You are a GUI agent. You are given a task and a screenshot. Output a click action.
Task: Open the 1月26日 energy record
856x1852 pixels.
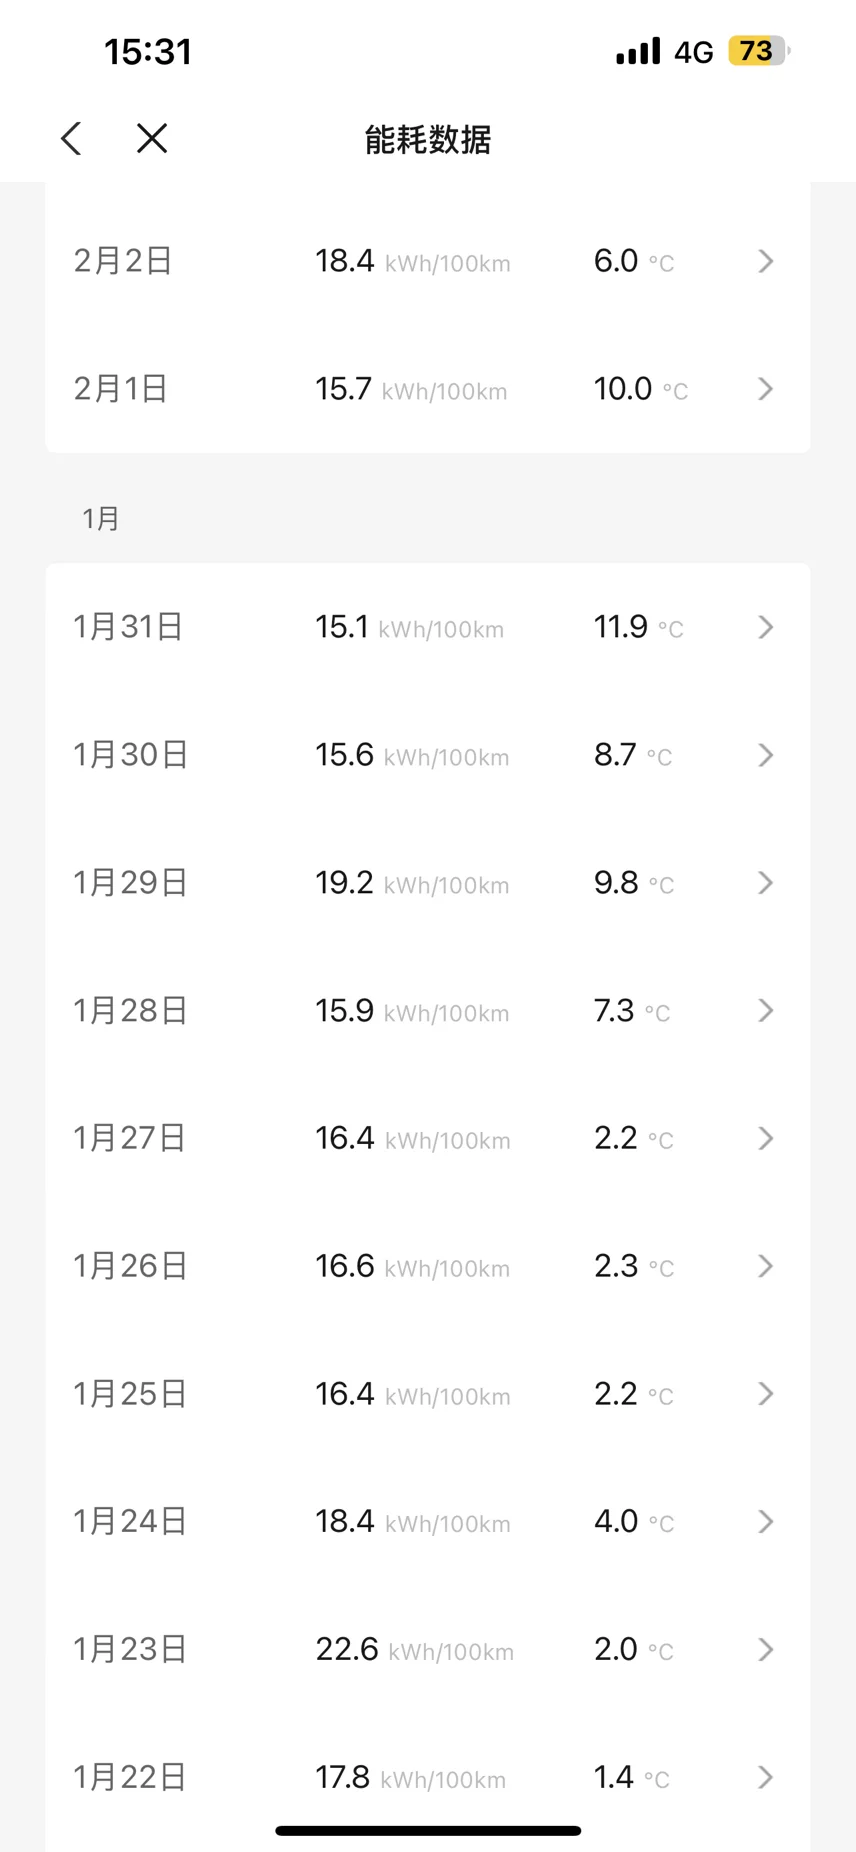[x=428, y=1266]
